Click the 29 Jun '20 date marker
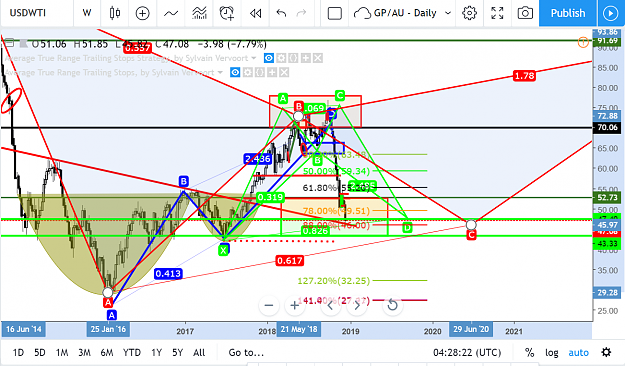The image size is (625, 366). pos(471,329)
